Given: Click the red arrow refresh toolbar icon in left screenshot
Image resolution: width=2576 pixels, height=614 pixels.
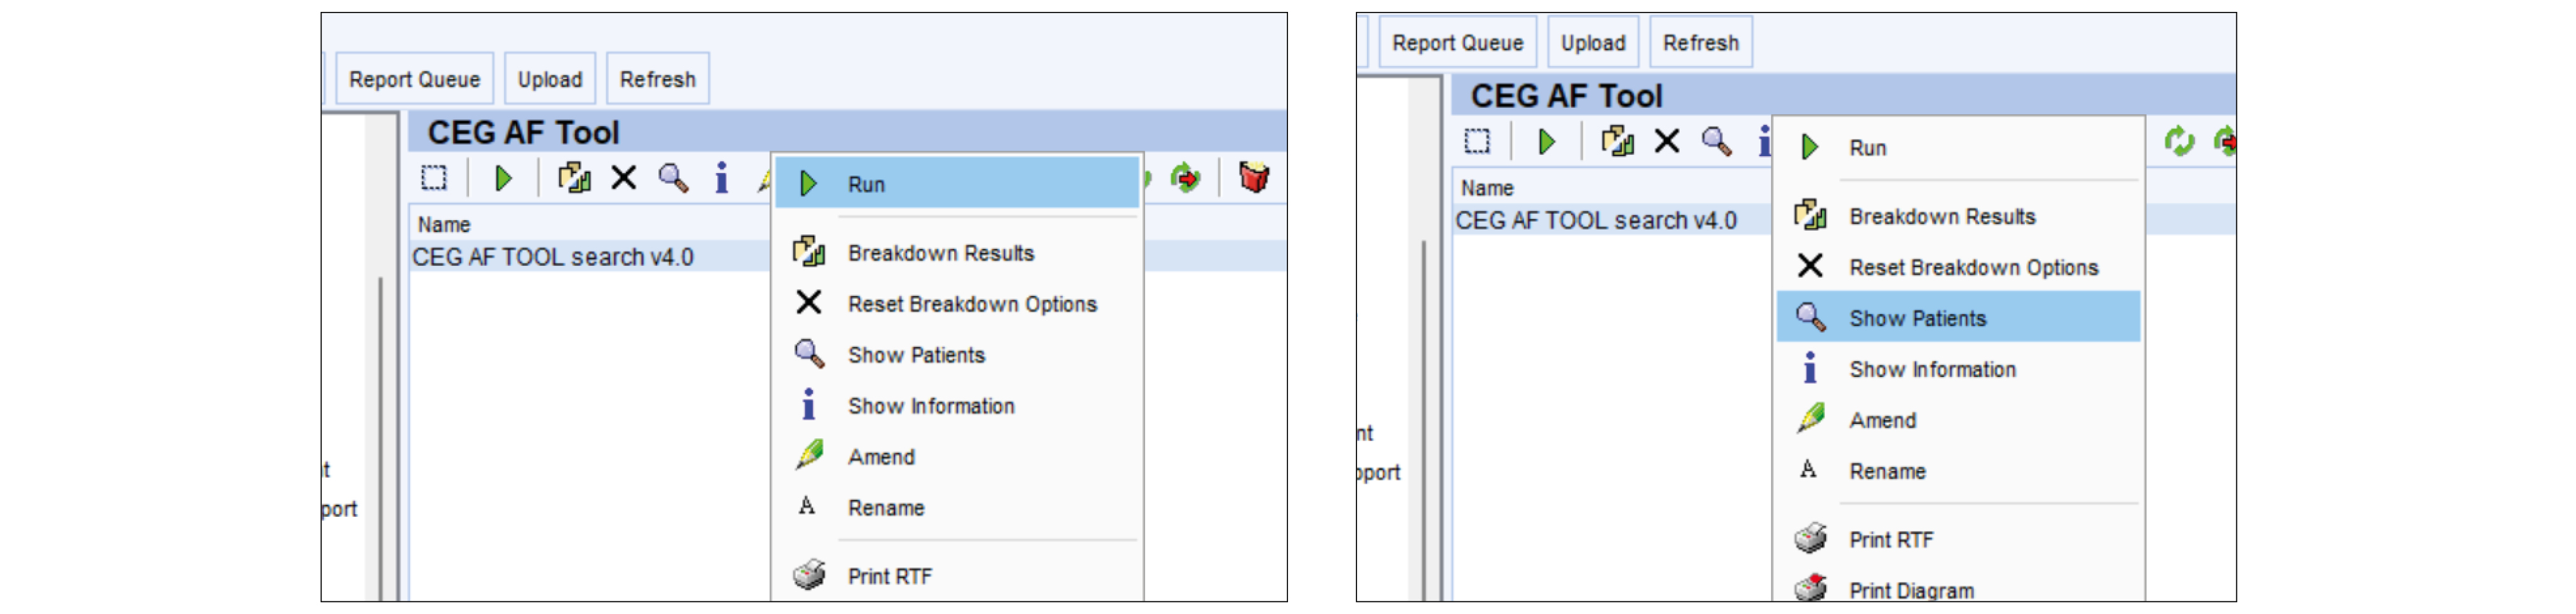Looking at the screenshot, I should pyautogui.click(x=1185, y=179).
